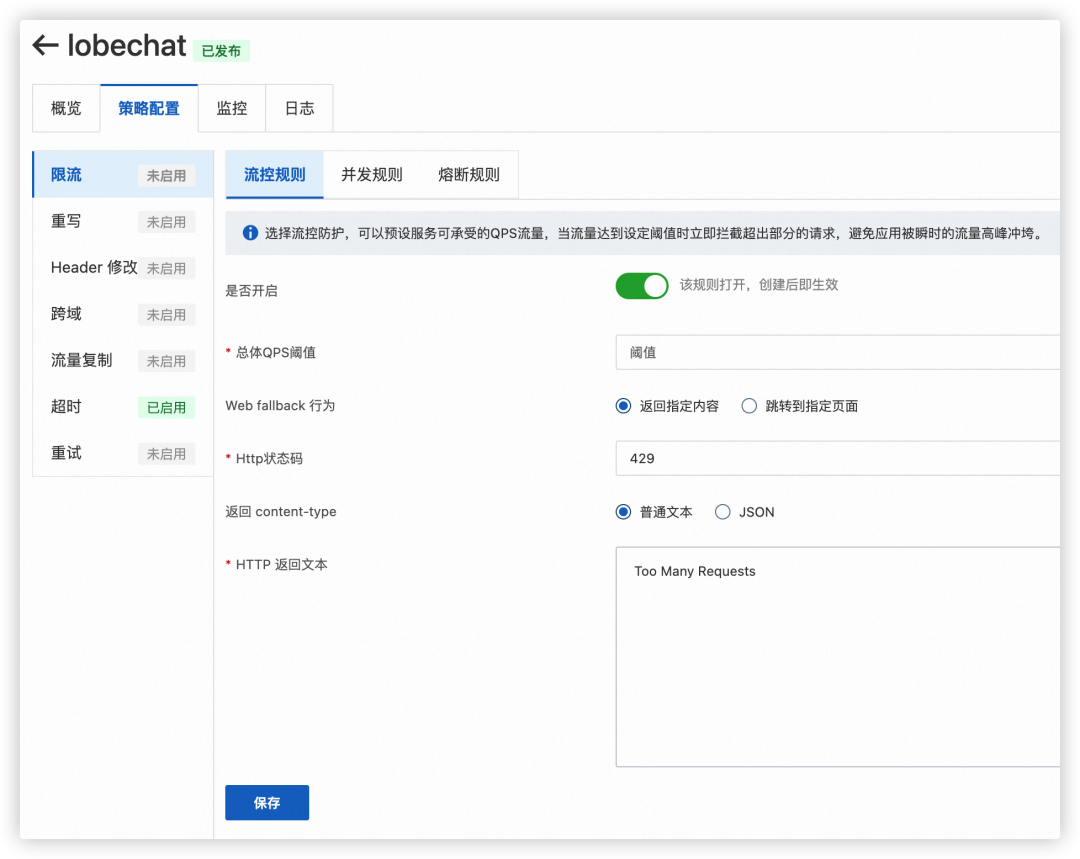Viewport: 1080px width, 859px height.
Task: Click the 返回 content-type label
Action: coord(281,511)
